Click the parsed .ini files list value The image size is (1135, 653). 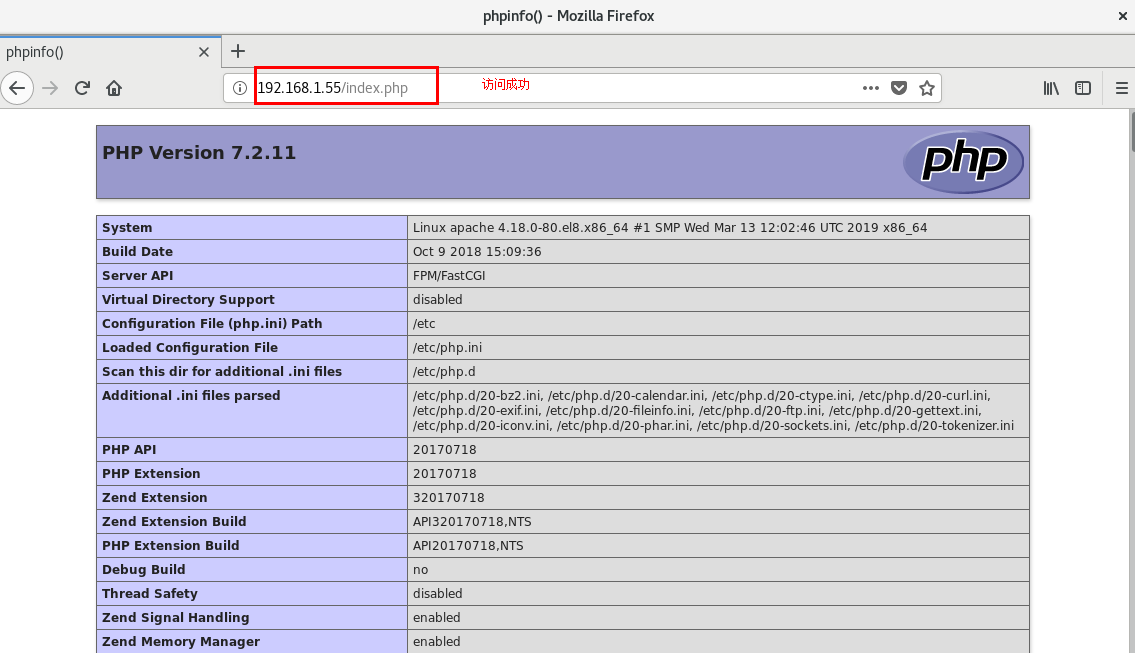coord(713,410)
